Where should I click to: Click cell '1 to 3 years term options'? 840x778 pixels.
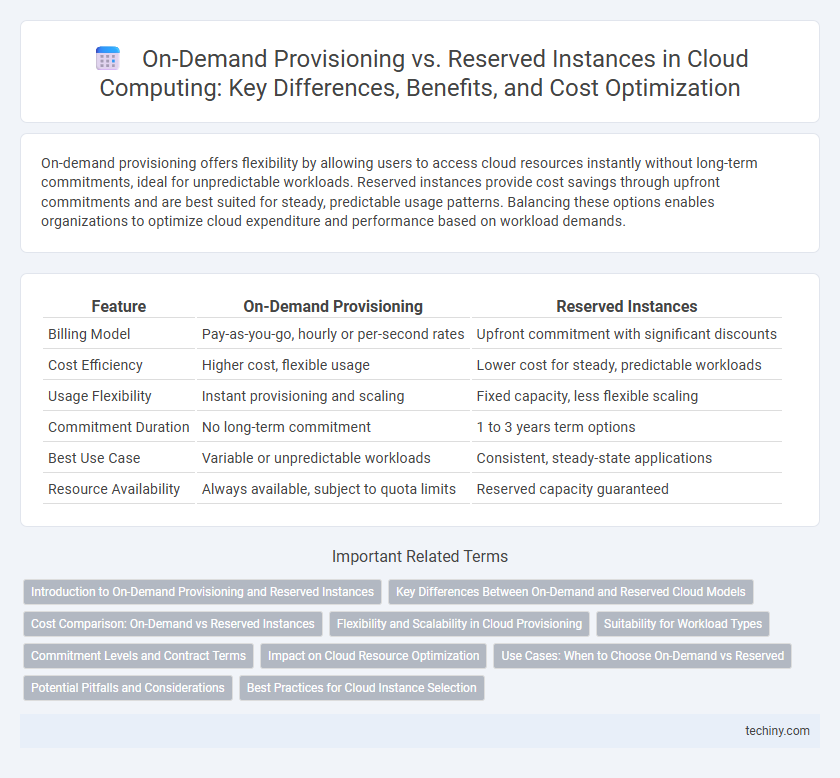pyautogui.click(x=626, y=427)
